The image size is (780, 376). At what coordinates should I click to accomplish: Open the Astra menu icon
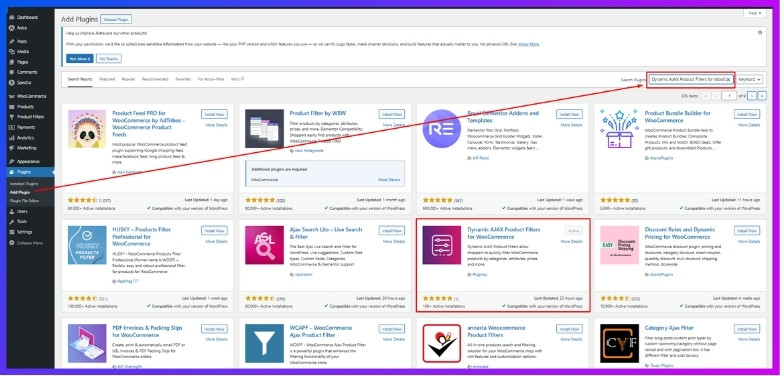coord(11,27)
